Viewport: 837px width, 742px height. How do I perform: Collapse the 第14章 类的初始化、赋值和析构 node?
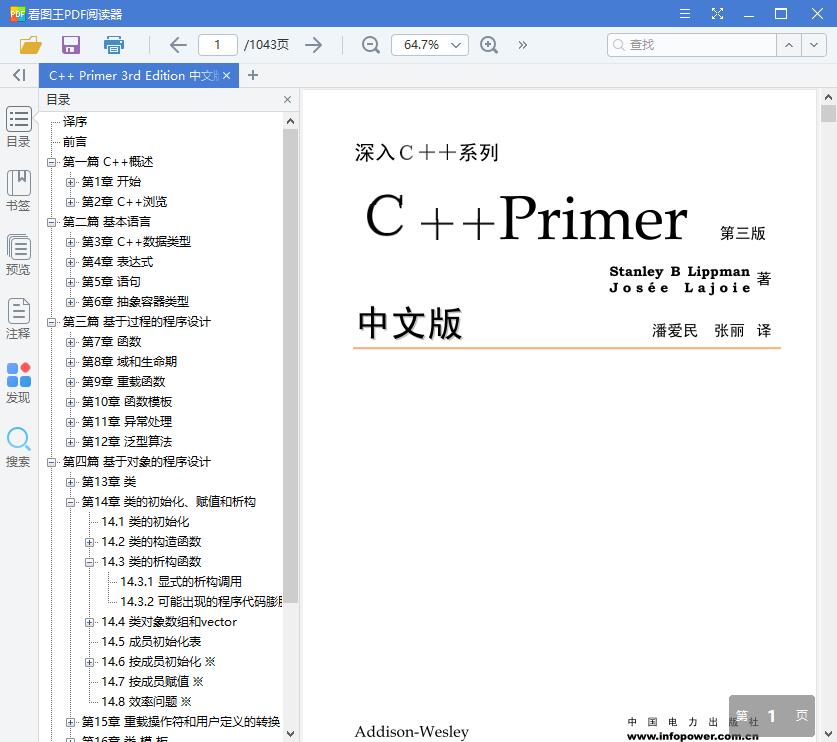coord(70,502)
